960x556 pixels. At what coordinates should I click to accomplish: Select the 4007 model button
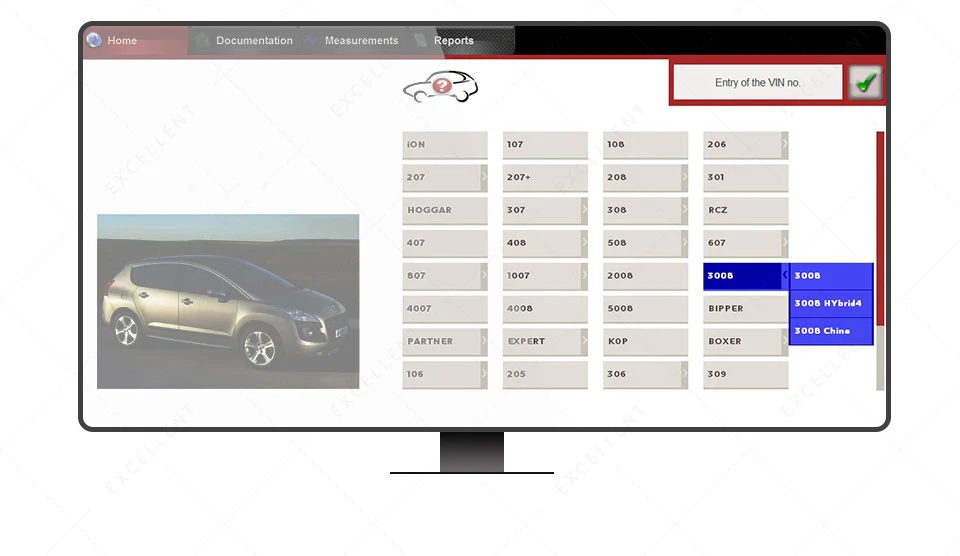(x=445, y=309)
